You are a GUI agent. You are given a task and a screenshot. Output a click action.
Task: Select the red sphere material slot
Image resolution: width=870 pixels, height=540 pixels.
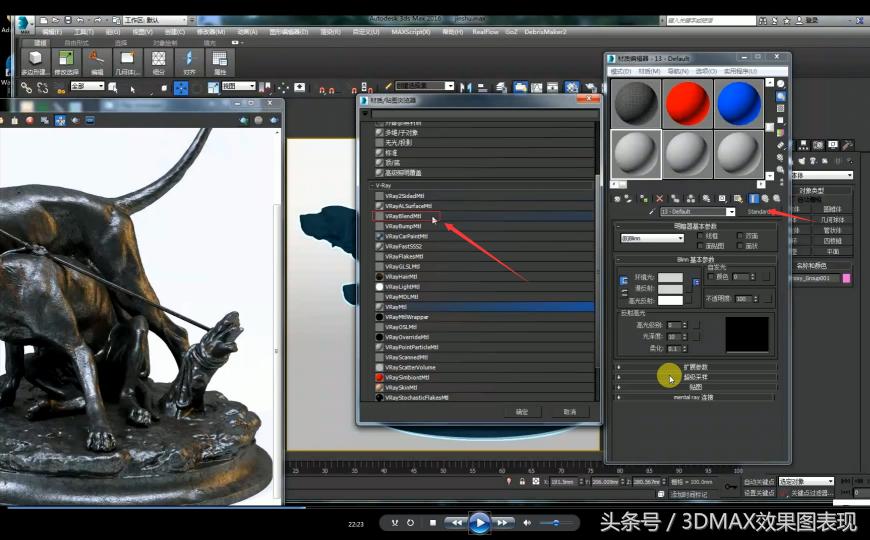click(x=687, y=103)
